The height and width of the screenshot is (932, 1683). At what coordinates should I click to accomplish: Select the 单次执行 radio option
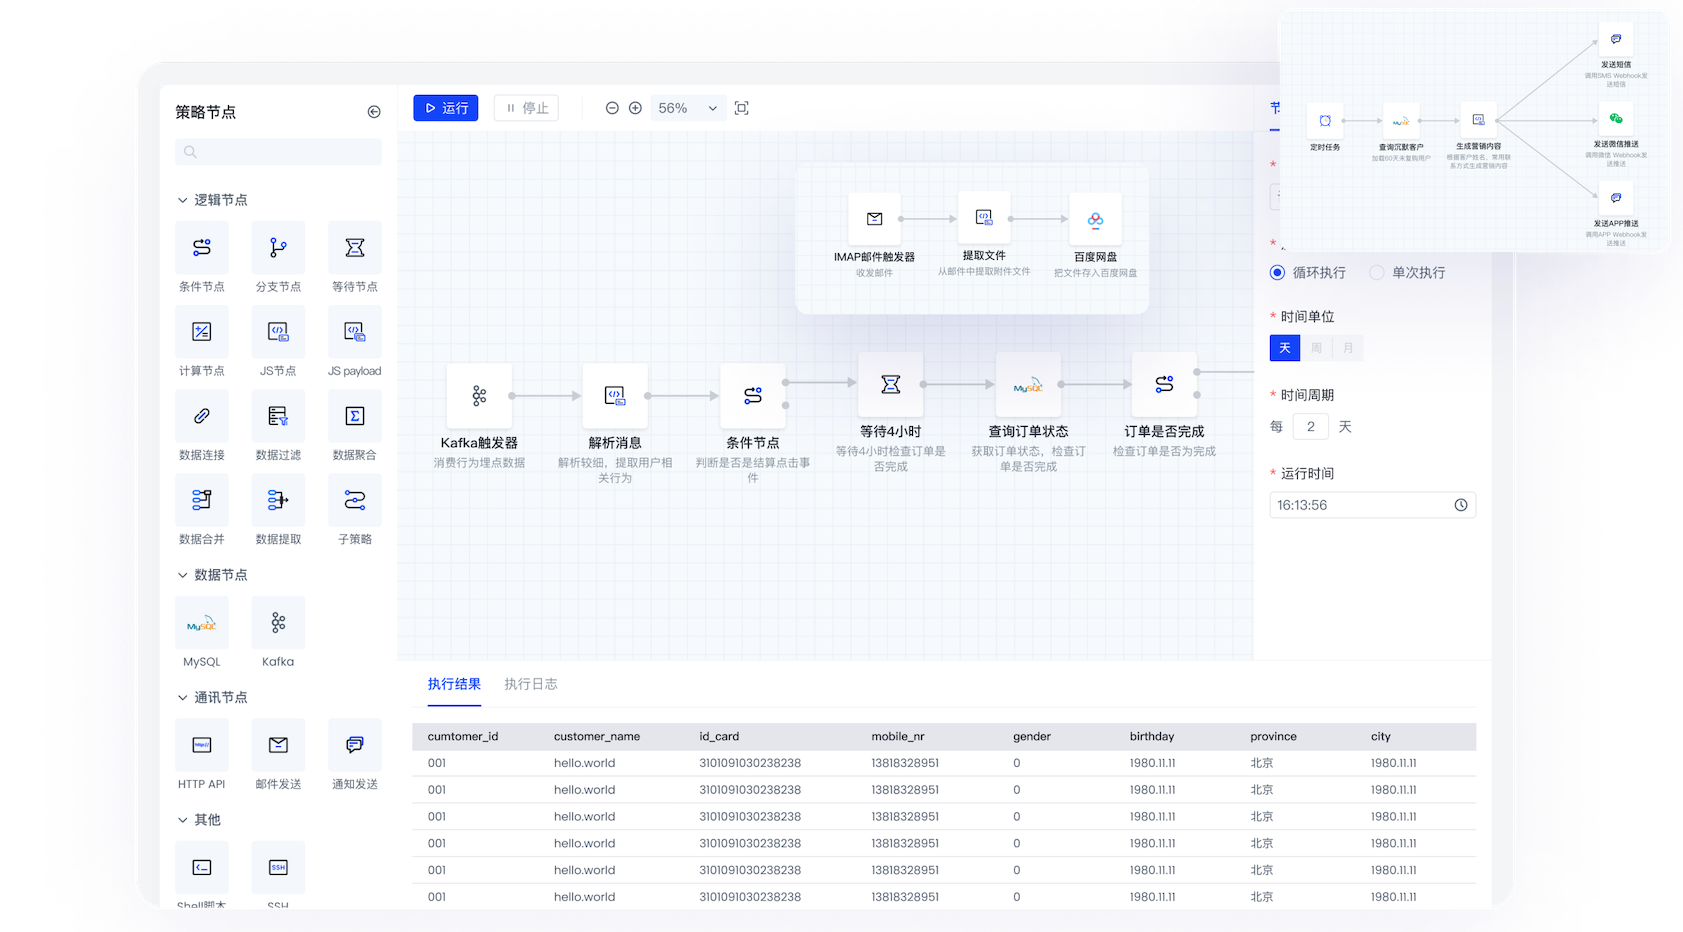[x=1377, y=273]
